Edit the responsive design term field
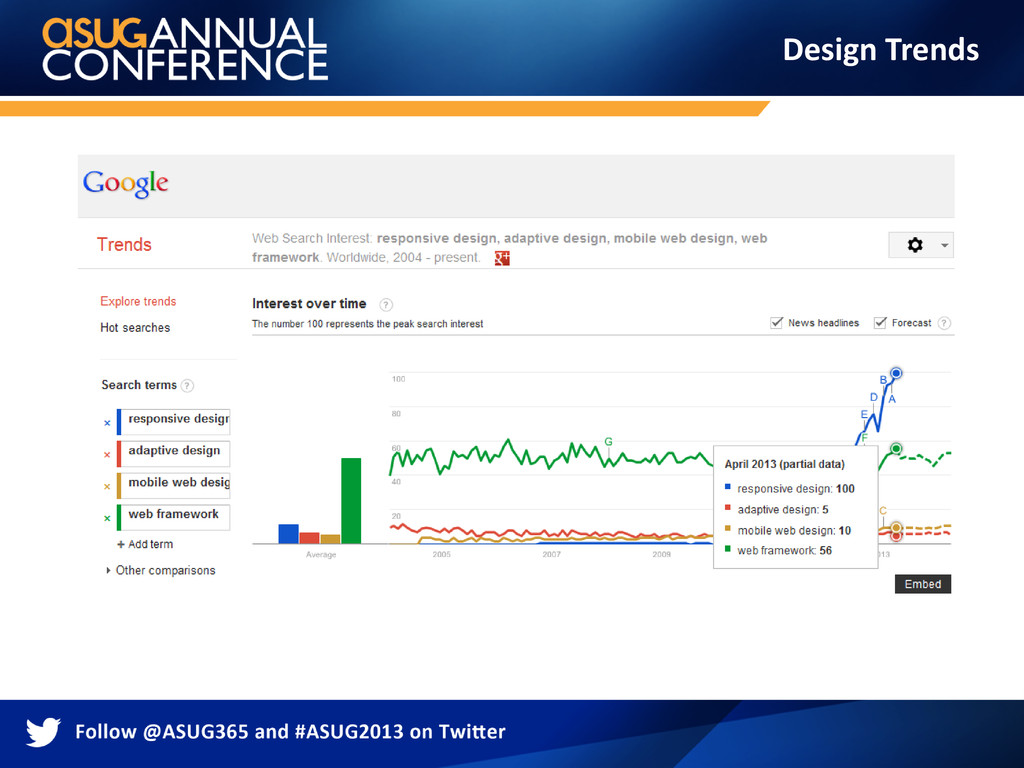 point(174,421)
